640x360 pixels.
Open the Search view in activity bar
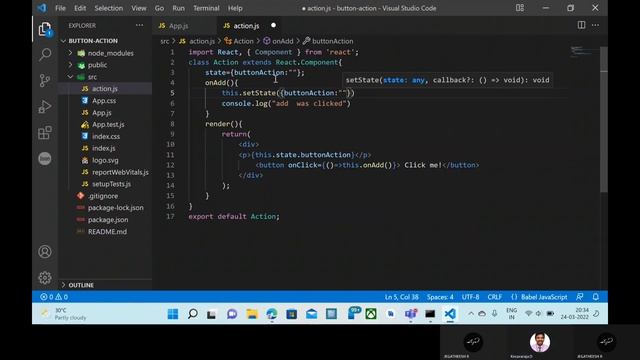point(45,54)
